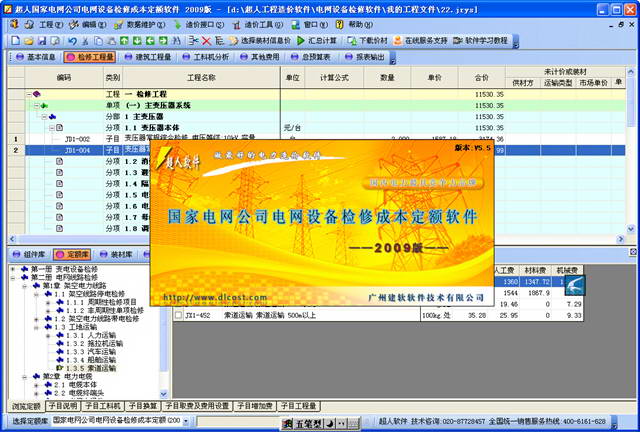640x432 pixels.
Task: Select the 建筑工程量 toggle tab
Action: click(x=148, y=57)
